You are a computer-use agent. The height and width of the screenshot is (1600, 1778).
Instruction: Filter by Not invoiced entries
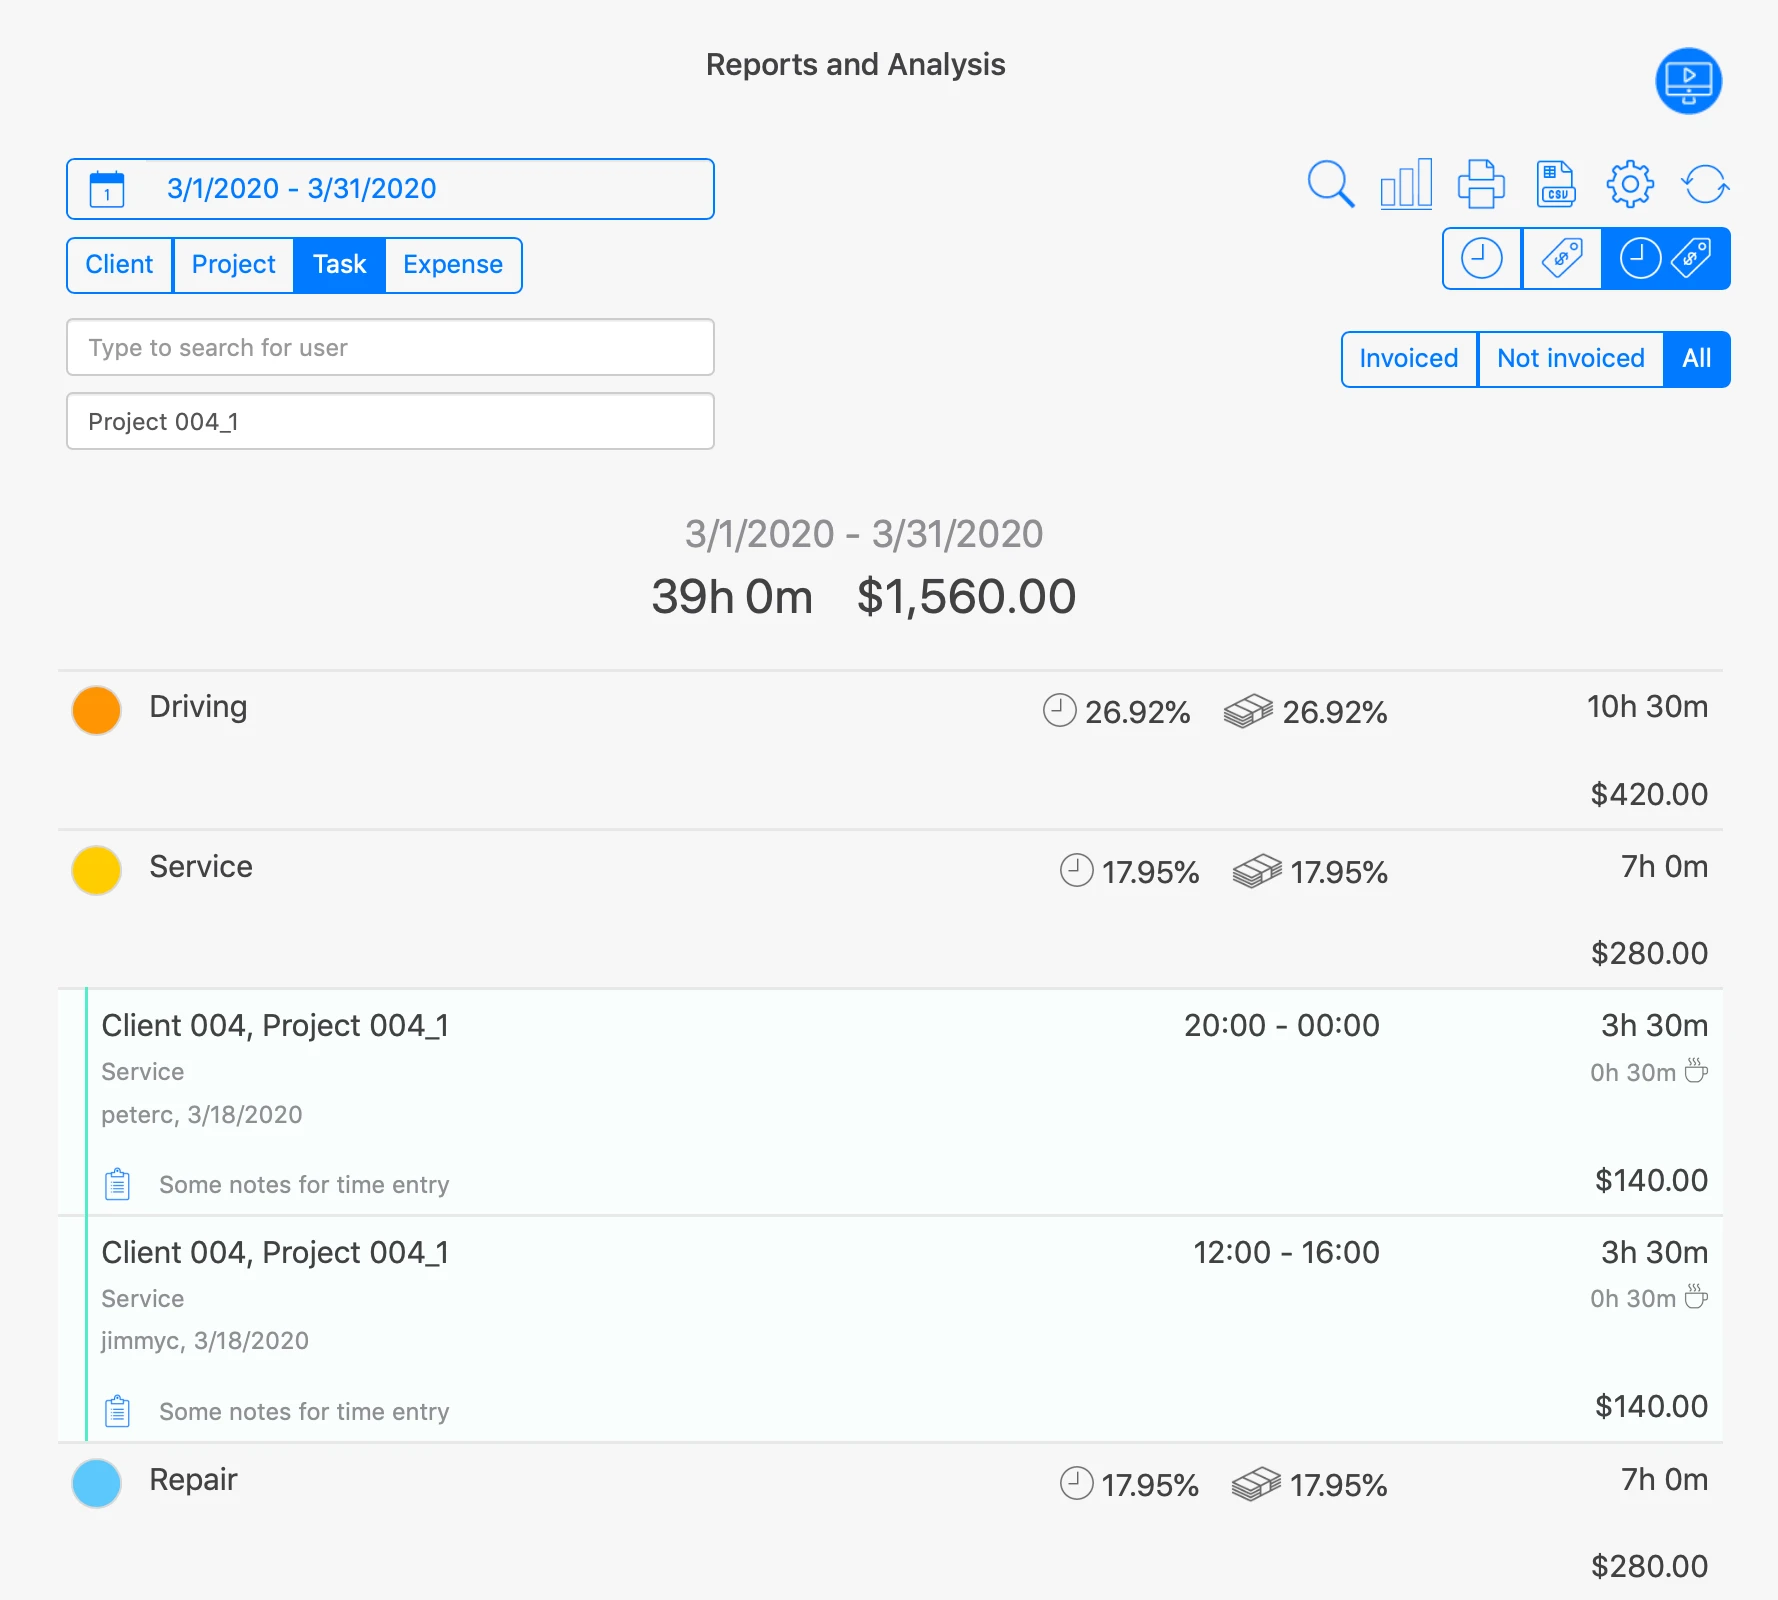coord(1570,359)
